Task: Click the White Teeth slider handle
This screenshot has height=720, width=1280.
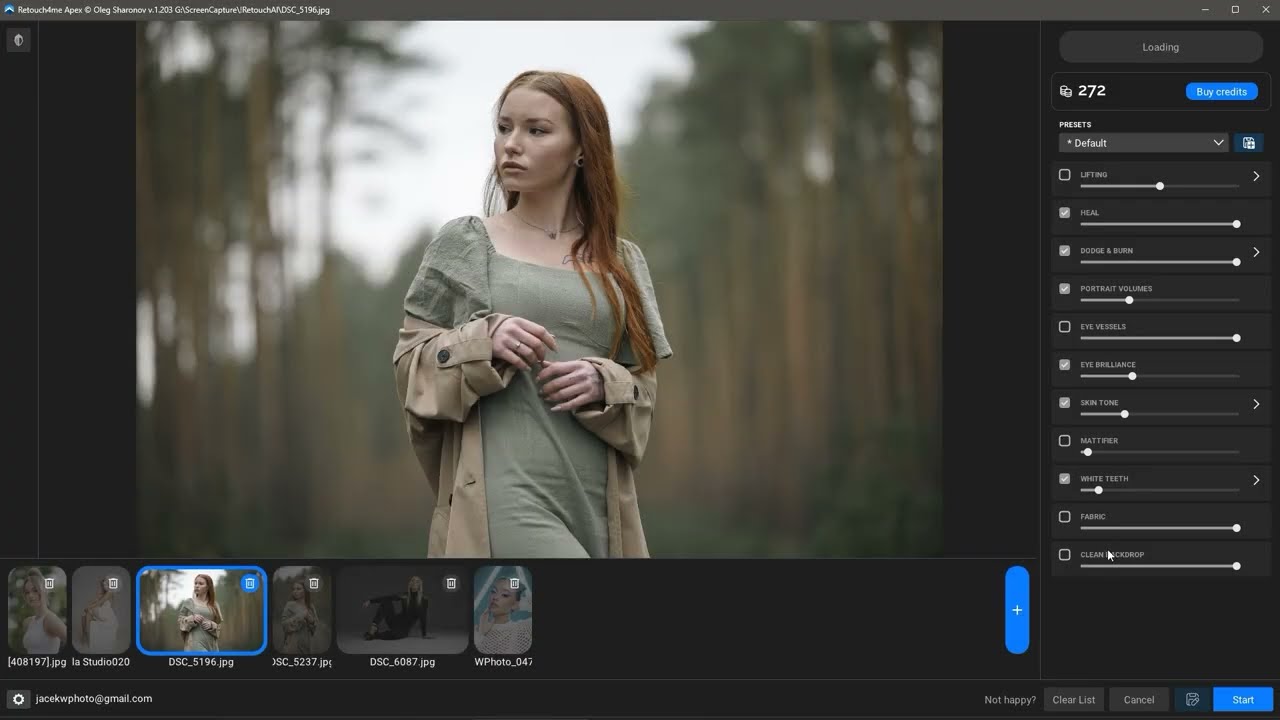Action: (1098, 490)
